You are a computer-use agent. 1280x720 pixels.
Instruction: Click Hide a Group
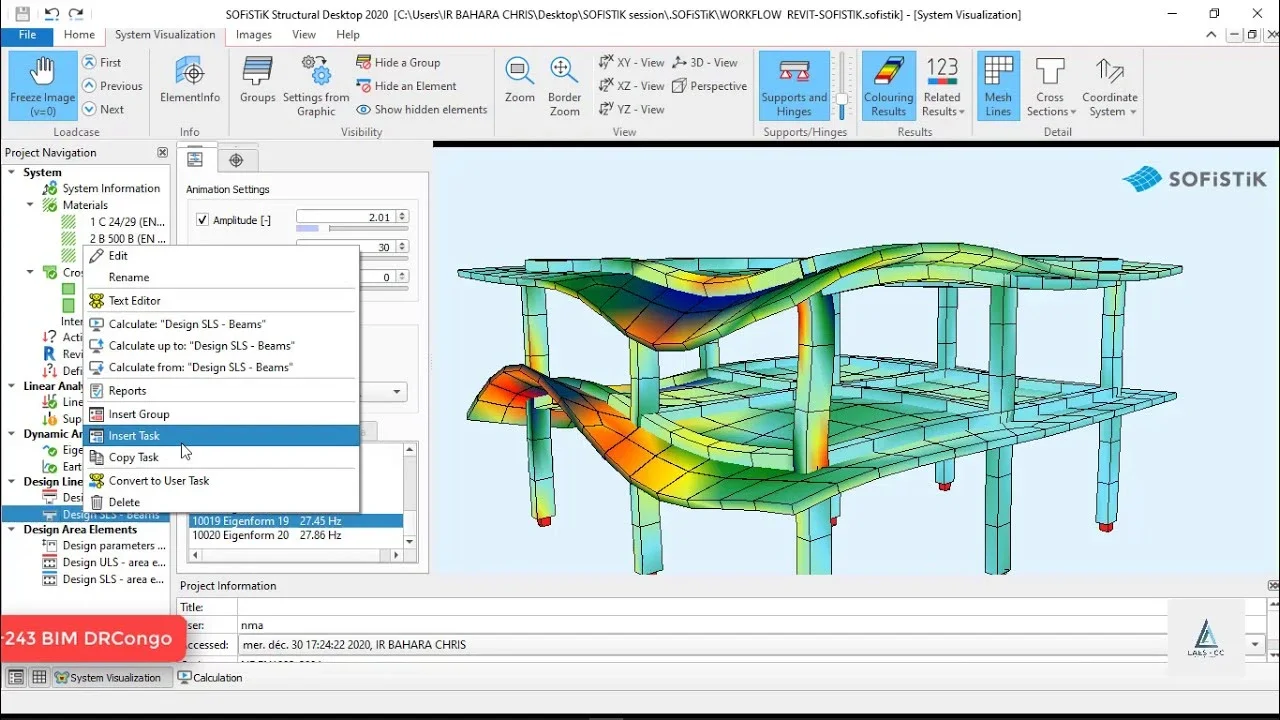398,62
